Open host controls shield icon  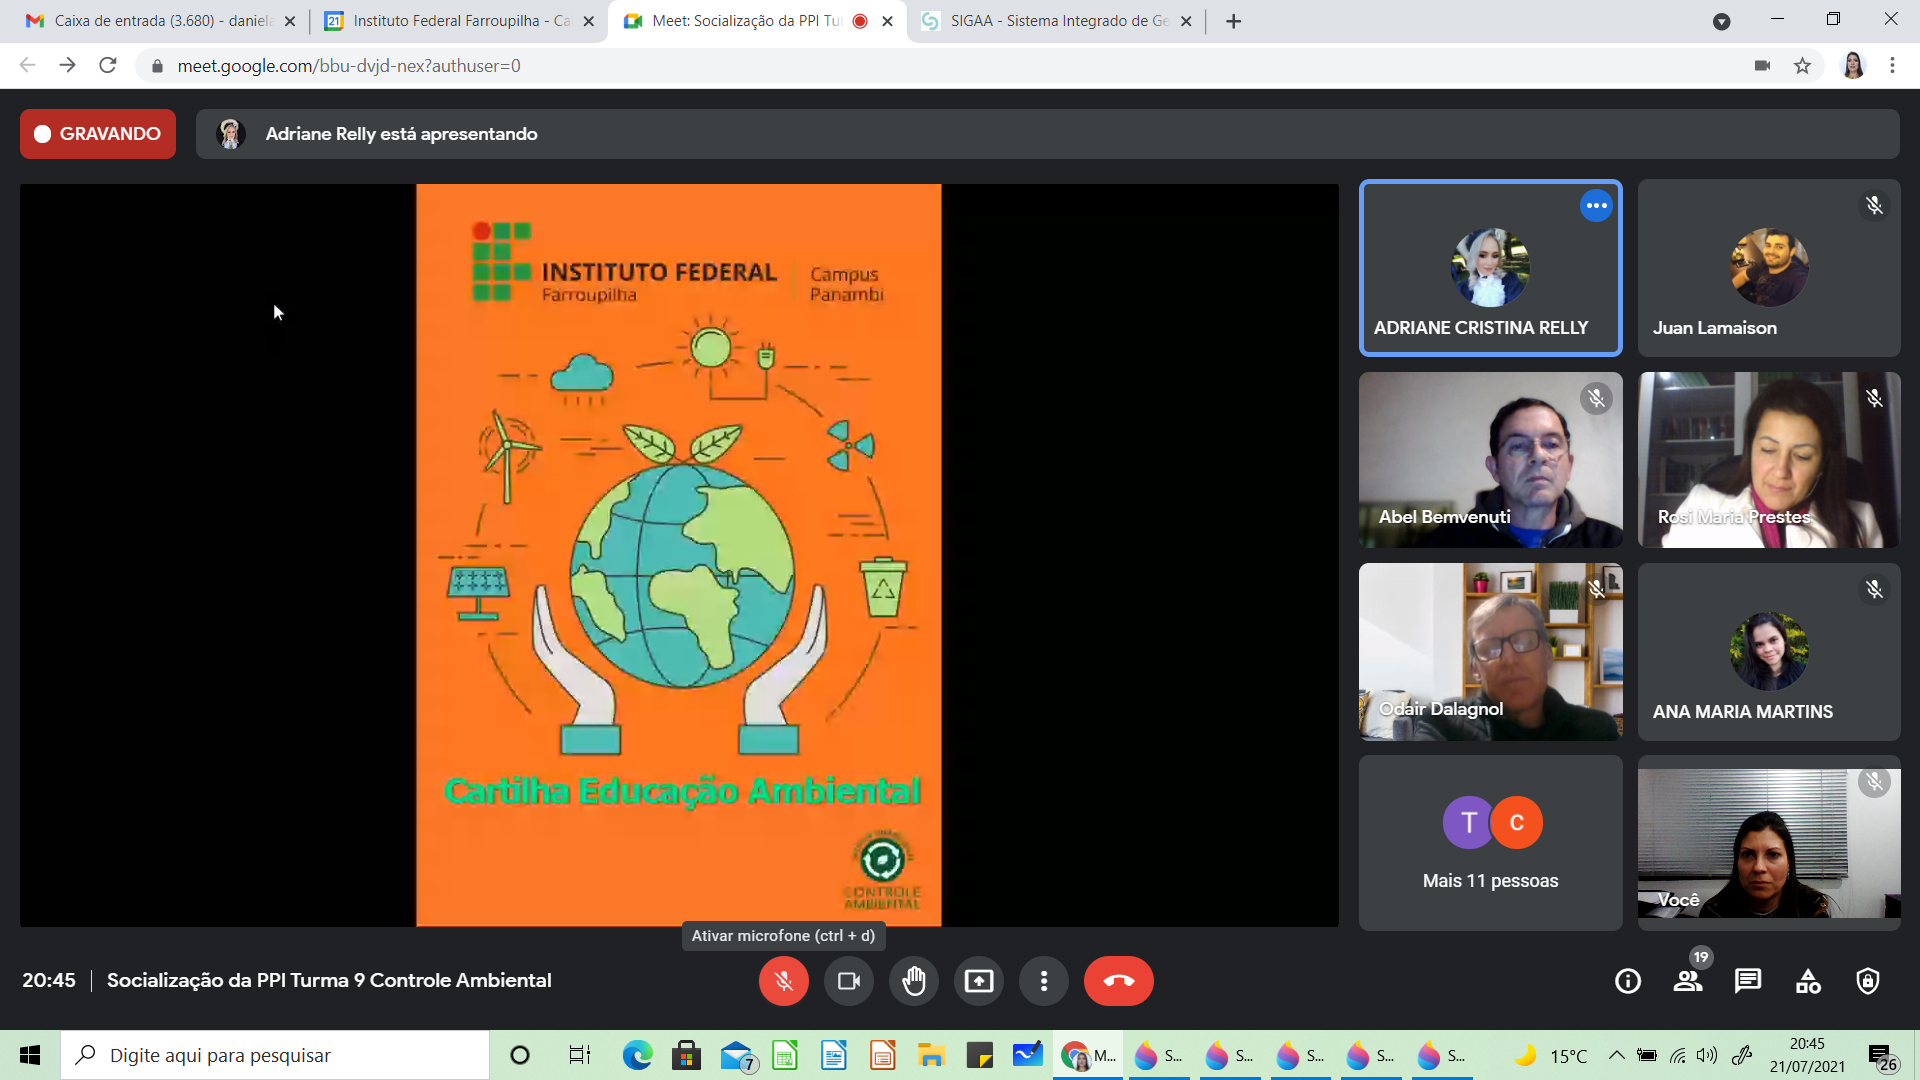pos(1867,981)
